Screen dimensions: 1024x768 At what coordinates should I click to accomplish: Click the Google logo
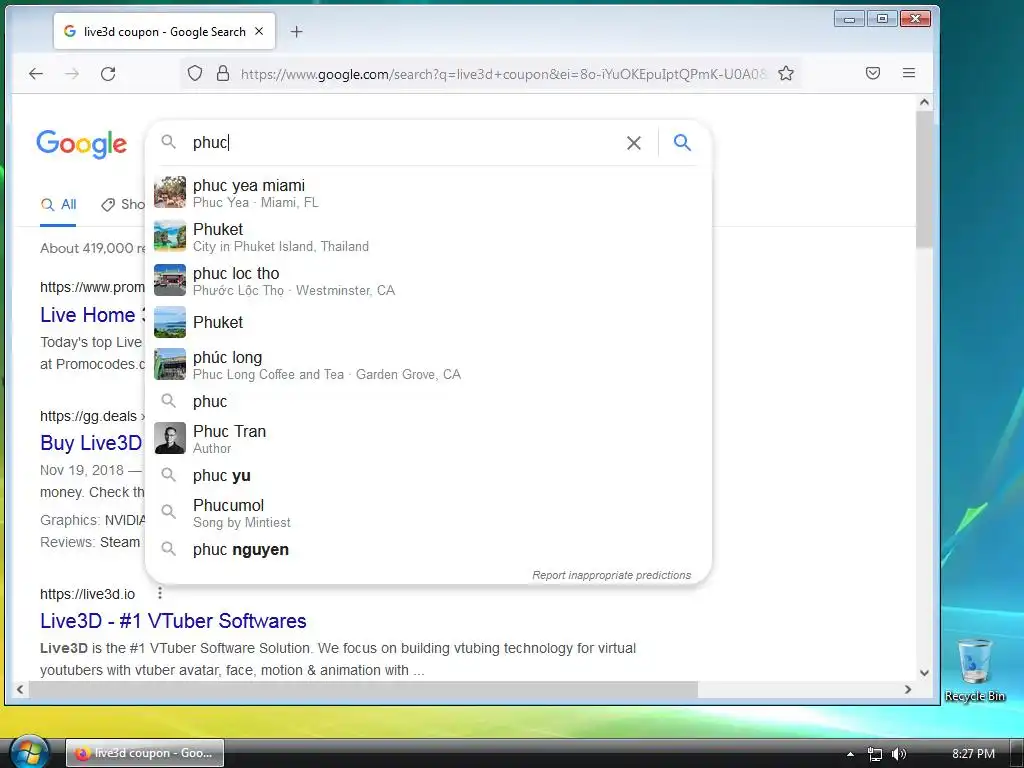tap(82, 144)
